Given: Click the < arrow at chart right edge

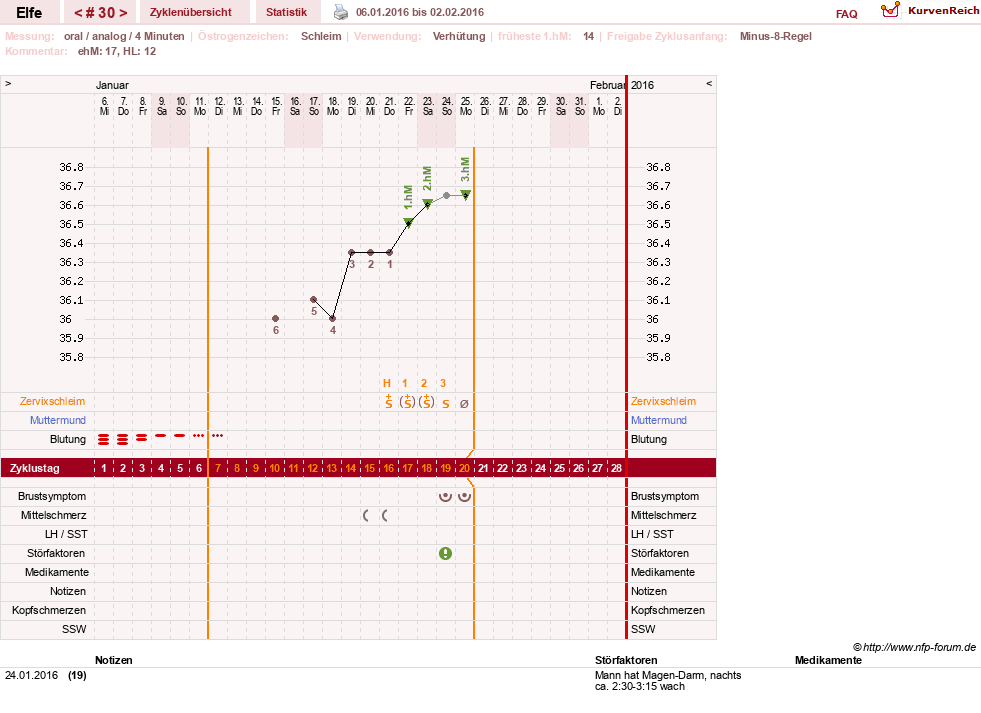Looking at the screenshot, I should coord(709,83).
